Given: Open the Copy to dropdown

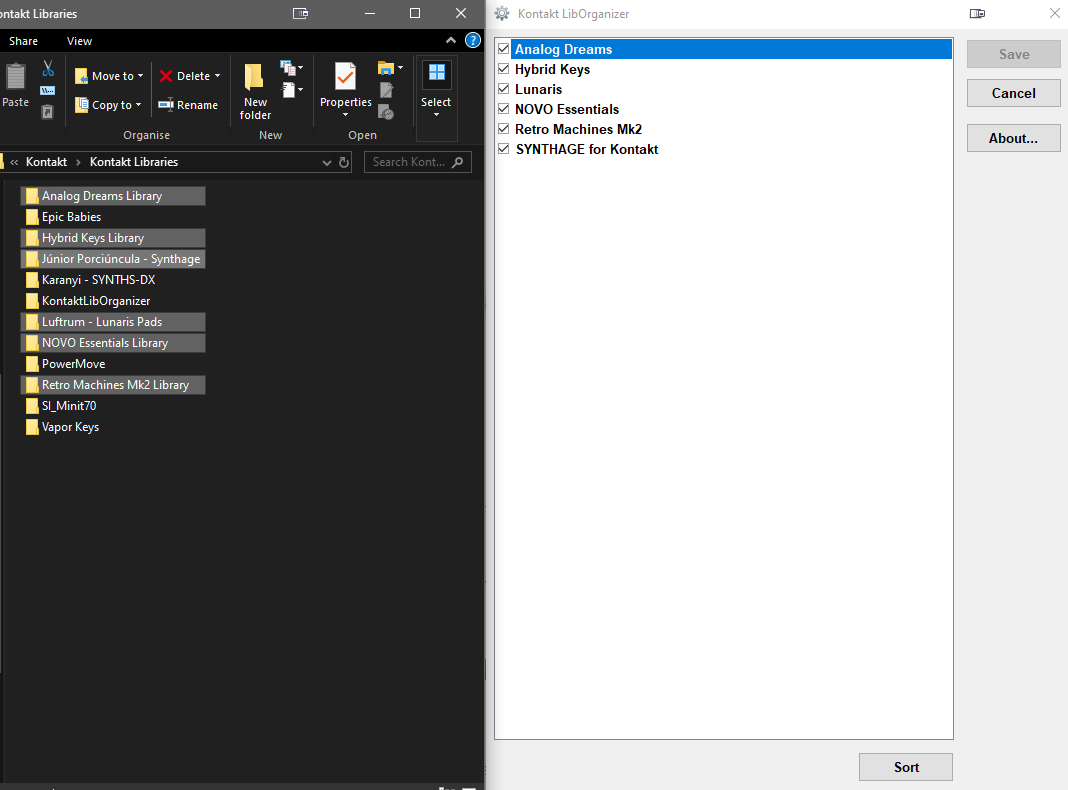Looking at the screenshot, I should 138,105.
